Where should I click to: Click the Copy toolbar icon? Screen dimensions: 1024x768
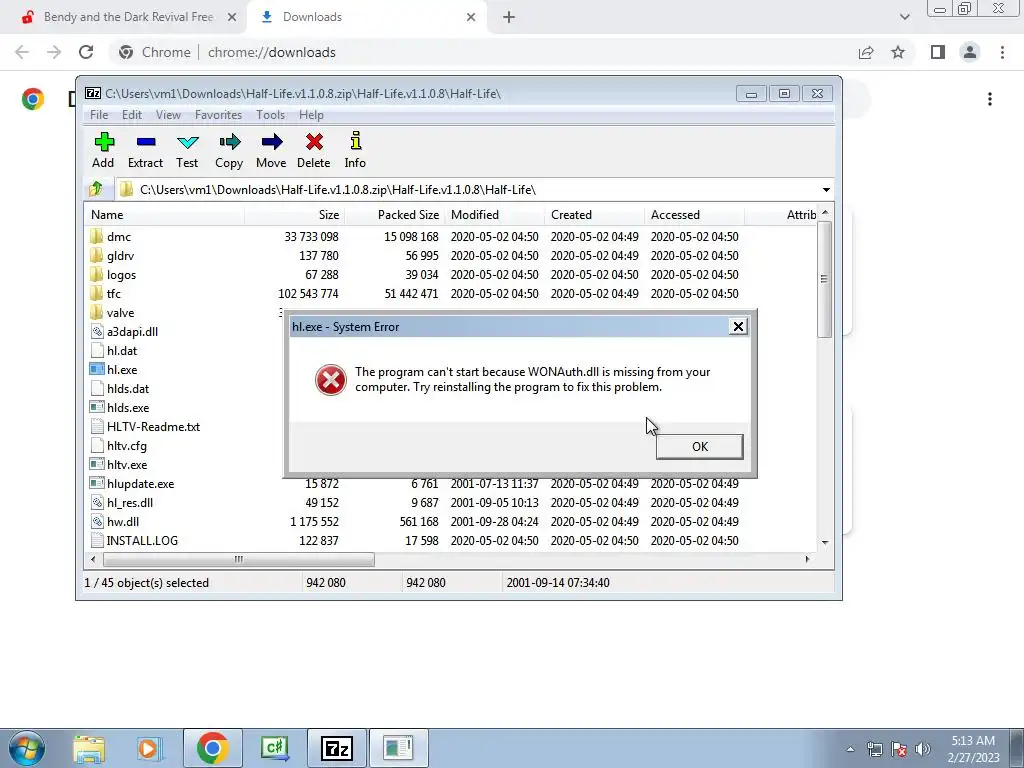click(229, 151)
